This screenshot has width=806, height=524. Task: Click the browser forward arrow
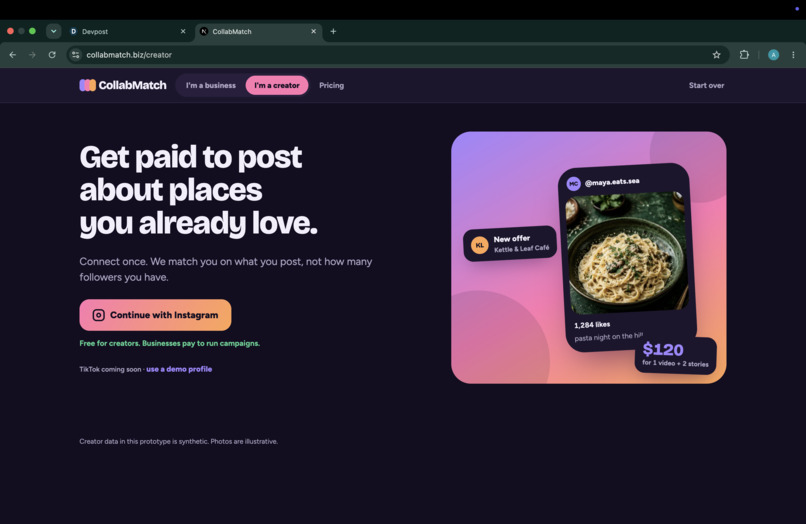click(x=32, y=55)
